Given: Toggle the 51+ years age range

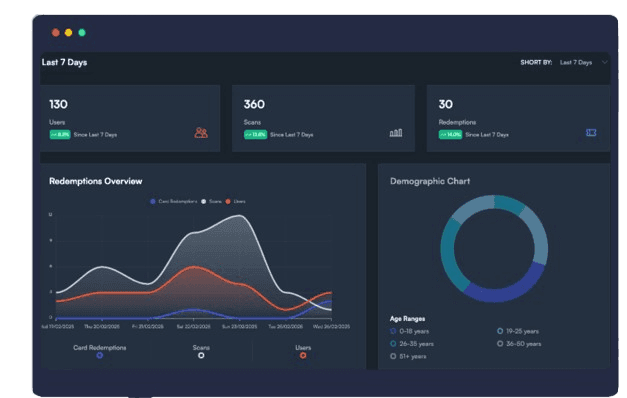Looking at the screenshot, I should 408,356.
